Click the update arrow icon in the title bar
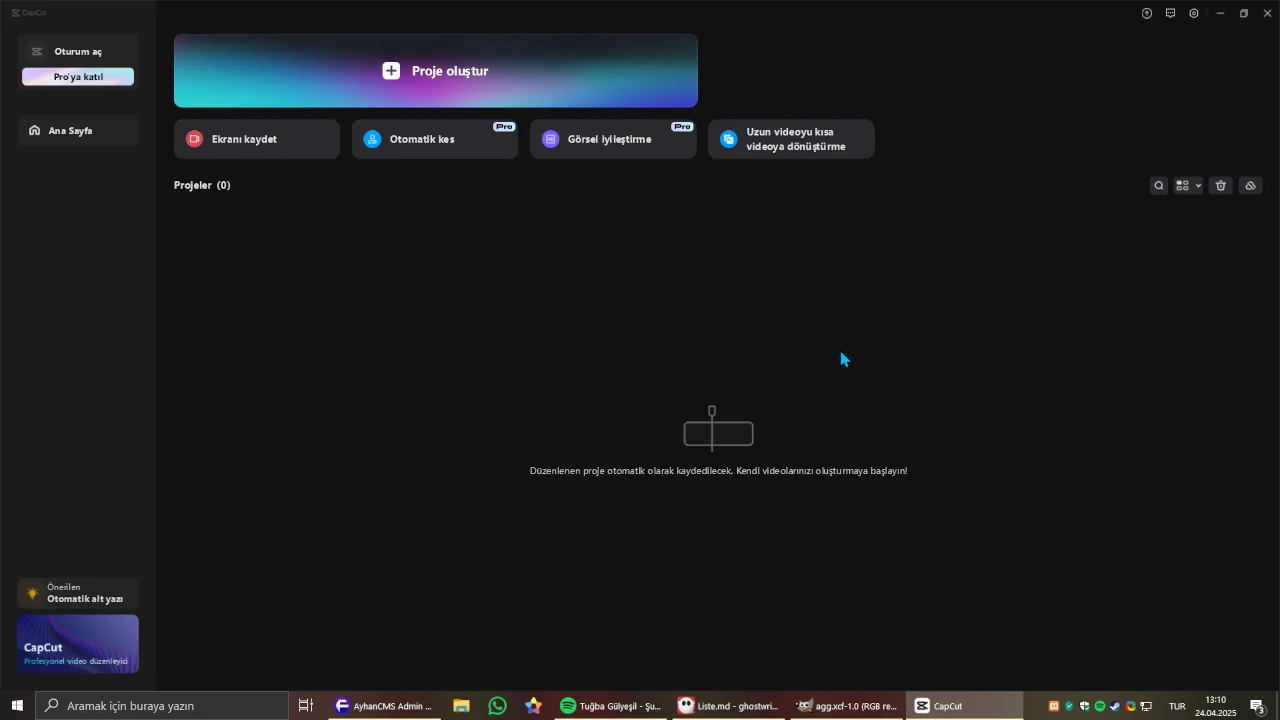This screenshot has width=1280, height=720. click(1147, 13)
